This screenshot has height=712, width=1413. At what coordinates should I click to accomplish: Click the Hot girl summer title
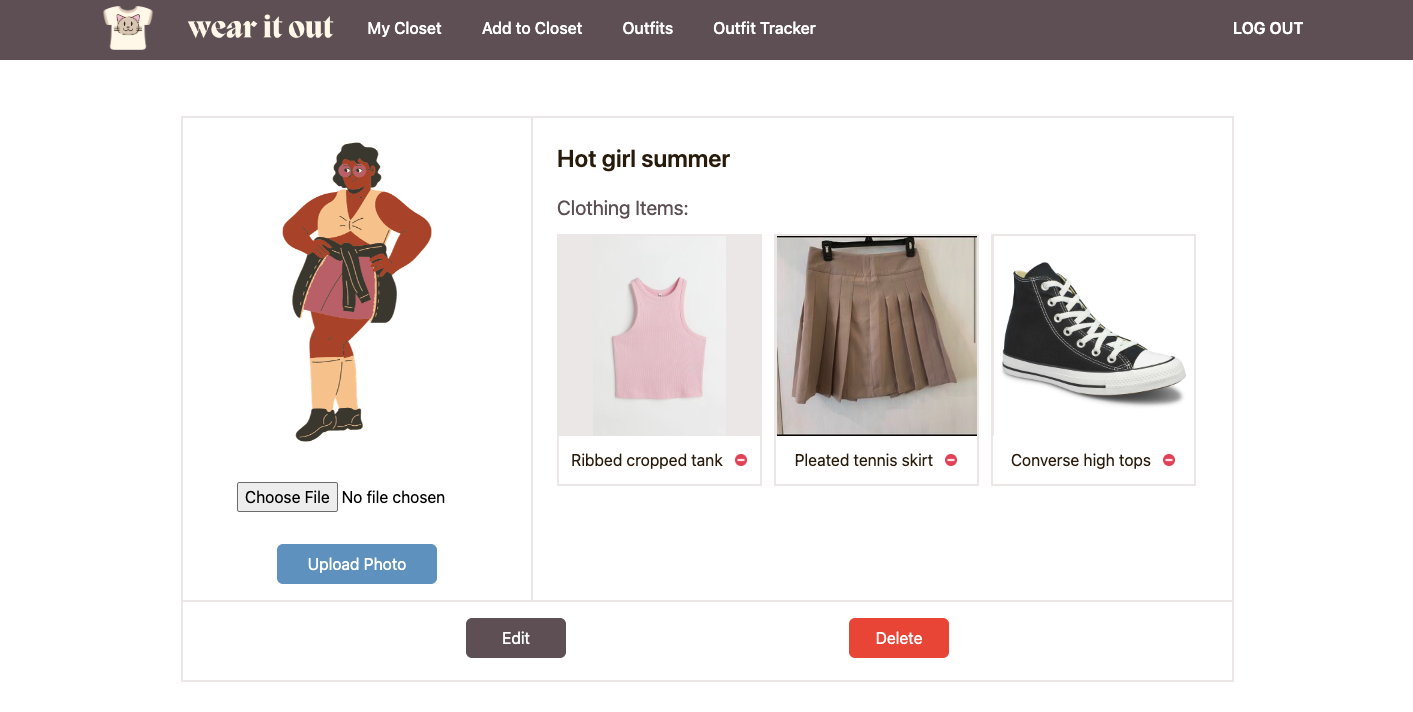tap(643, 158)
